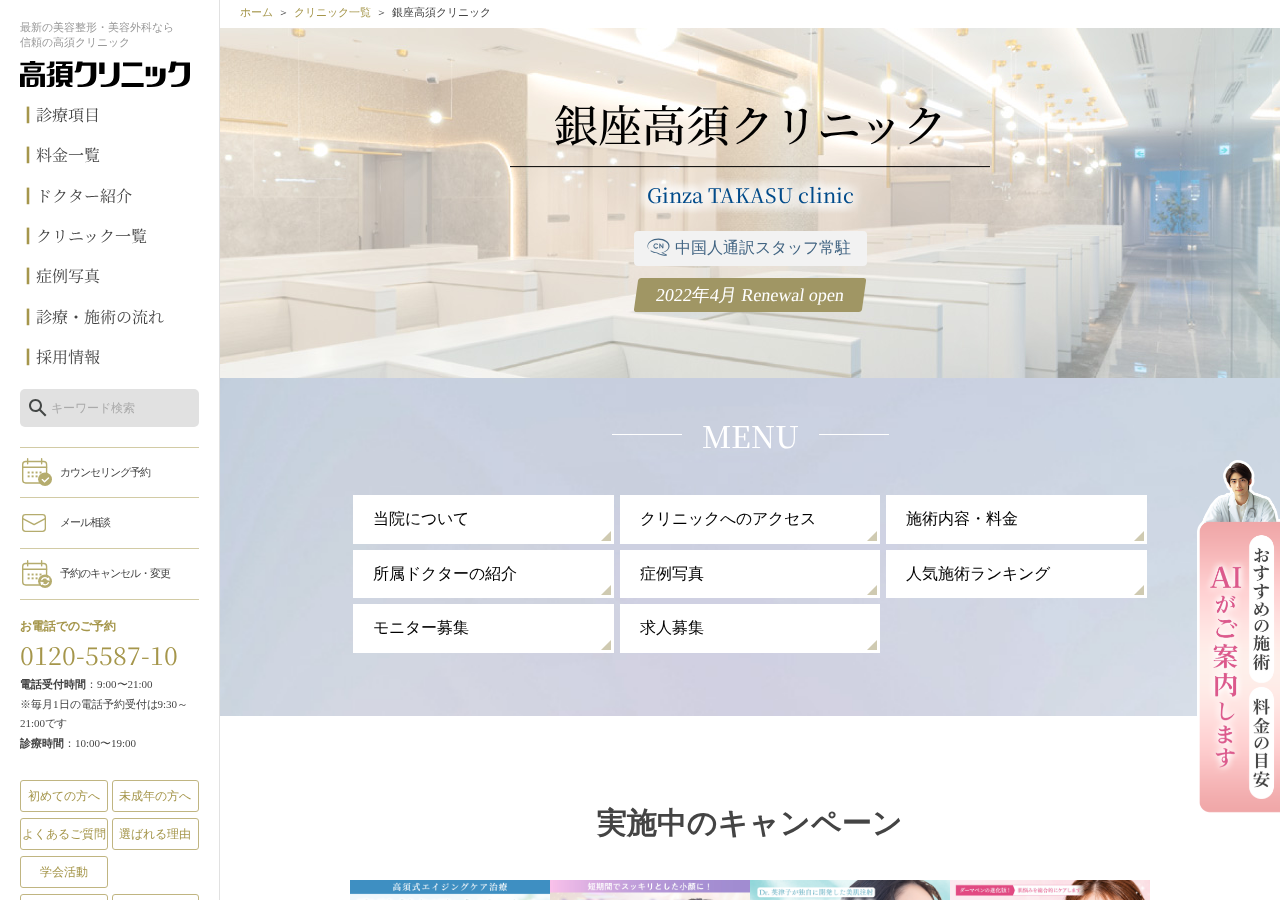
Task: Click the 診療時間 text line
Action: 78,743
